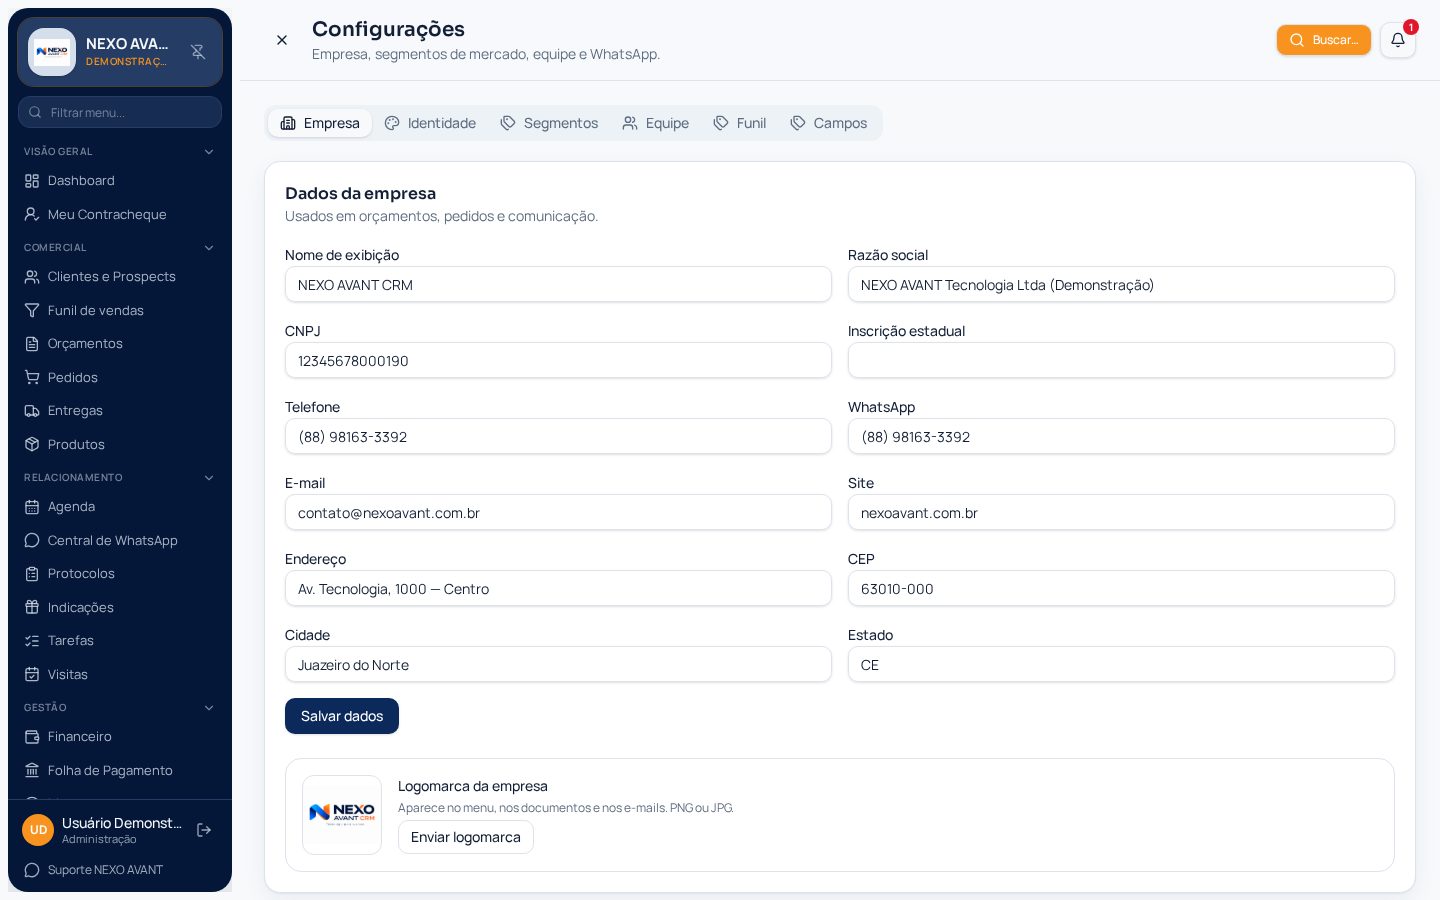This screenshot has height=900, width=1440.
Task: Go to Protocolos
Action: click(120, 574)
